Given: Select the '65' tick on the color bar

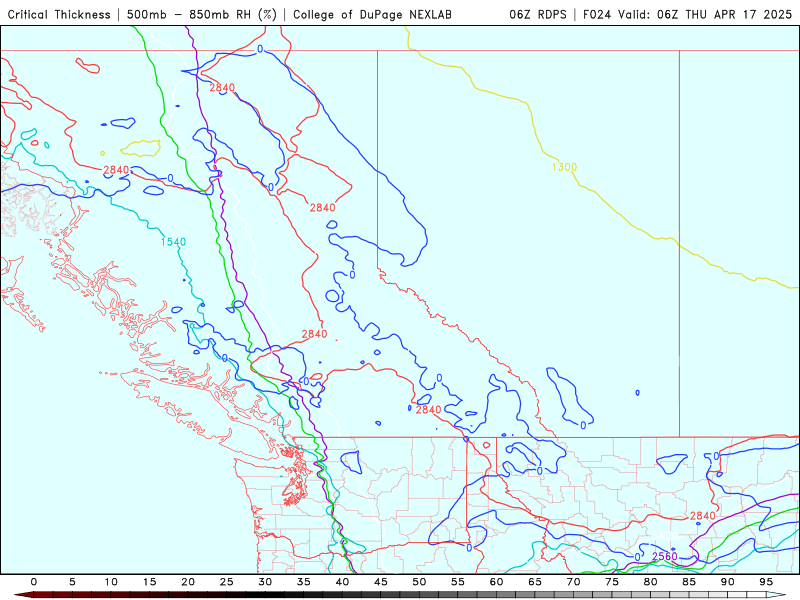Looking at the screenshot, I should pos(535,582).
